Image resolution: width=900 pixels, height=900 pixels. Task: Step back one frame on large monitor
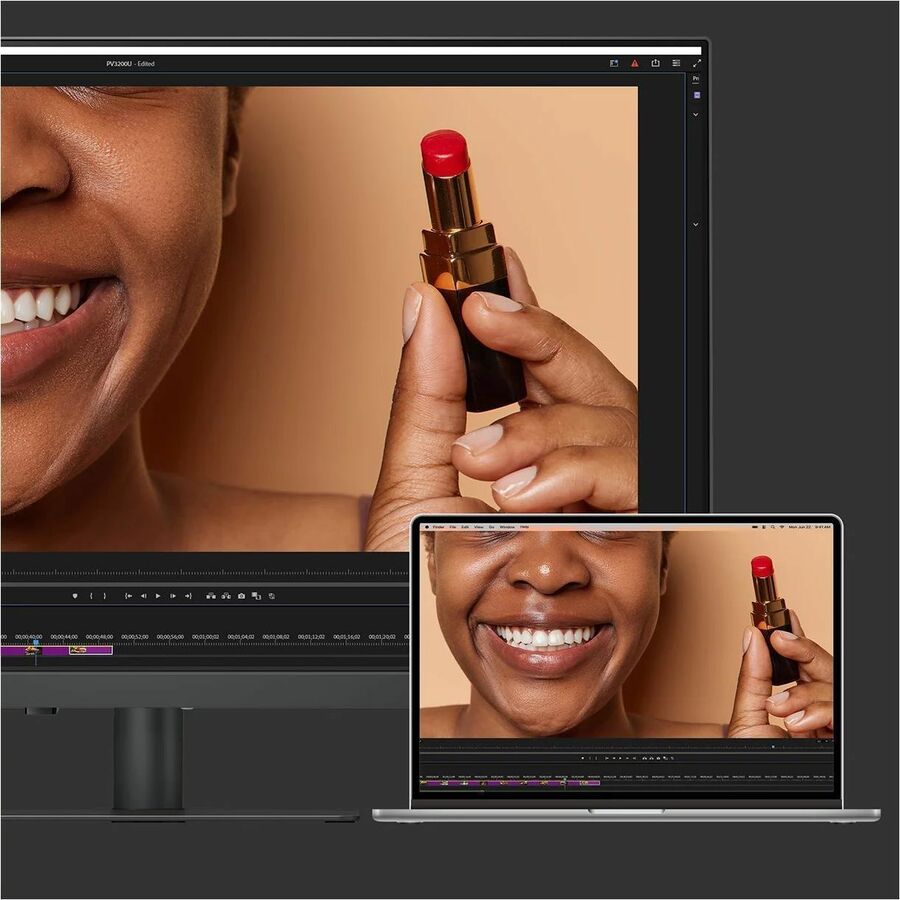(x=143, y=596)
